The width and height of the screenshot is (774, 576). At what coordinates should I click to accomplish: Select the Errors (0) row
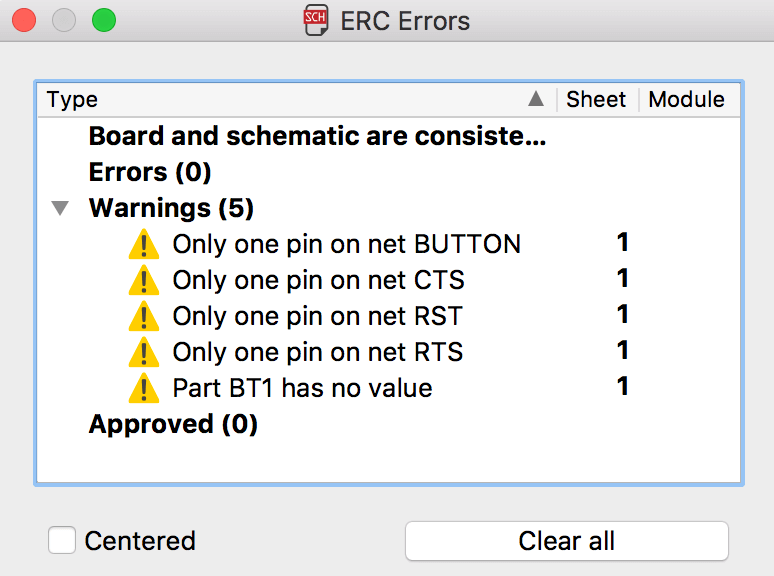(150, 172)
